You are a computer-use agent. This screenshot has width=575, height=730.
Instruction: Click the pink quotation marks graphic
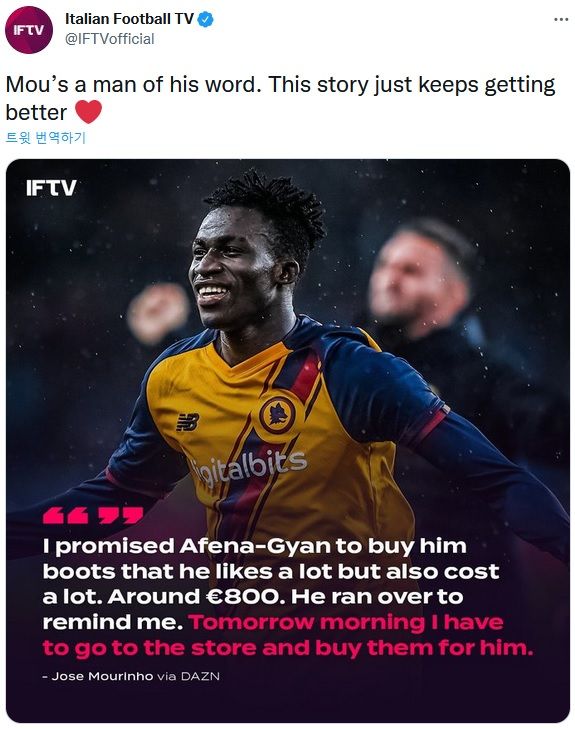93,516
